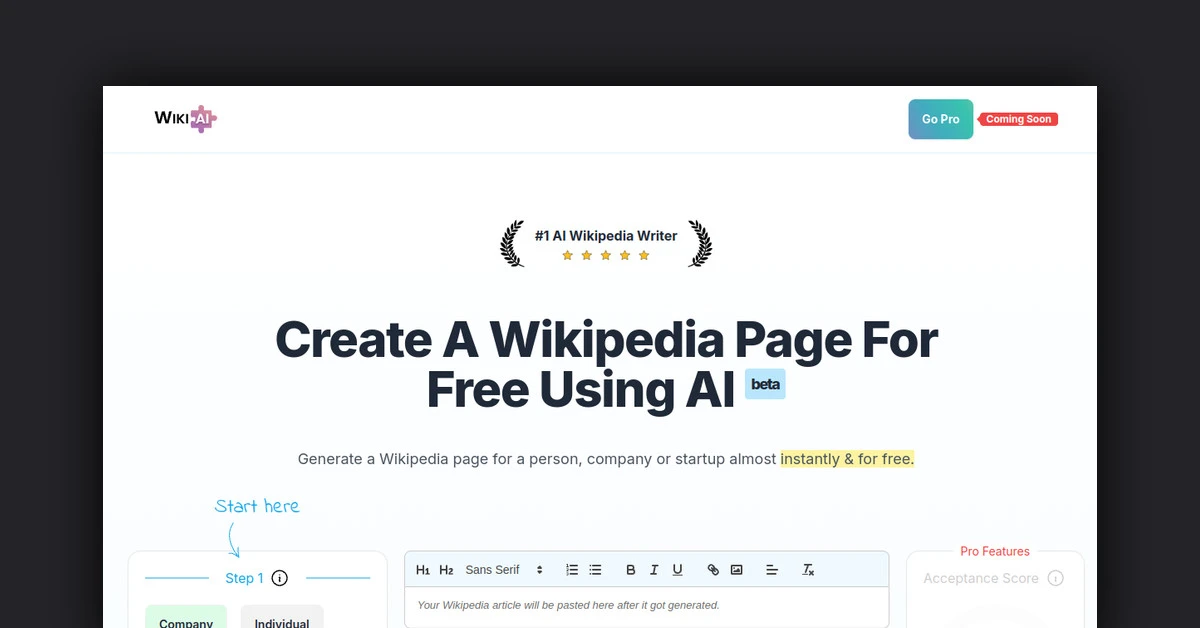Insert an image via the image icon
The width and height of the screenshot is (1200, 628).
pos(737,569)
